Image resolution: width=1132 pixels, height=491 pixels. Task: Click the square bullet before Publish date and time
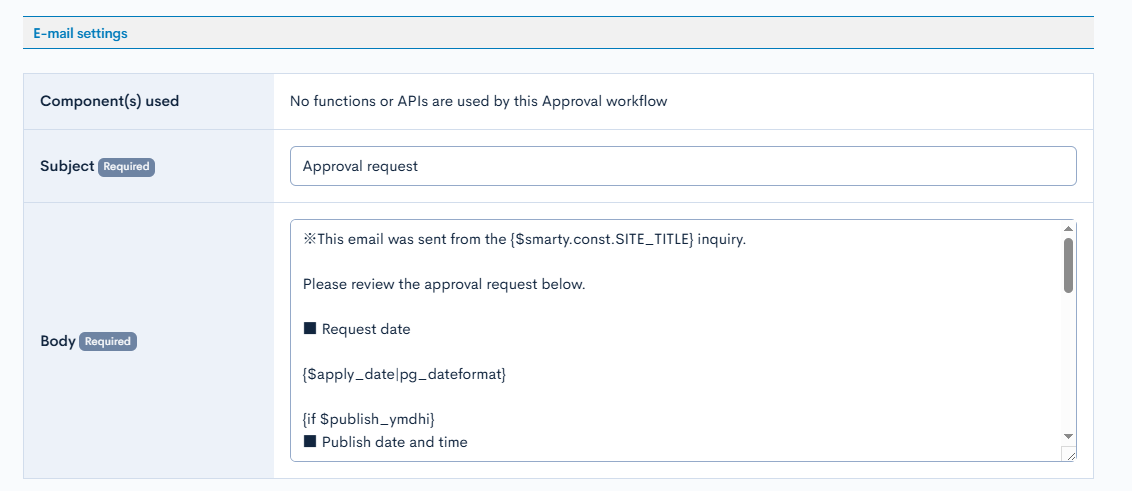tap(309, 442)
